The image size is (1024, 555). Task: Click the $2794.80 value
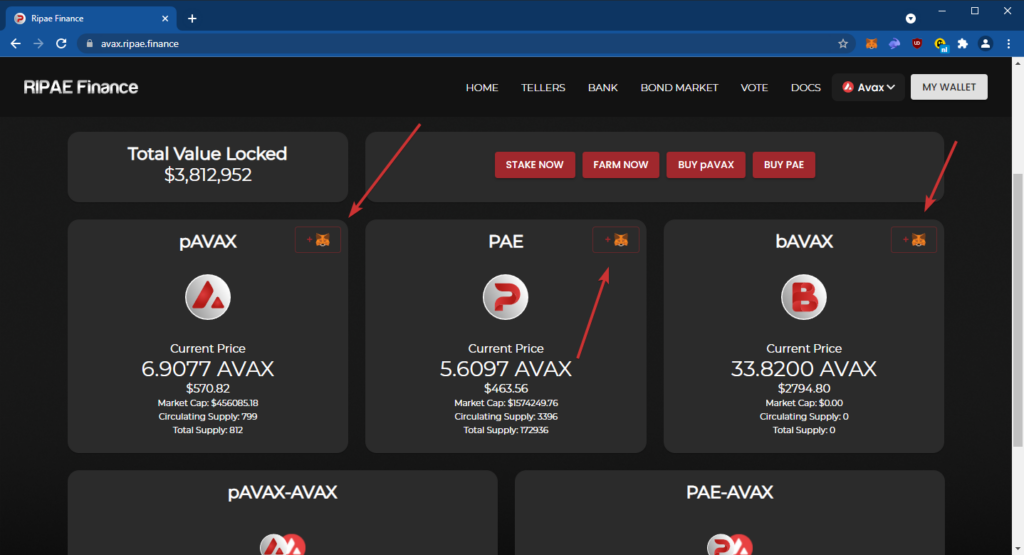pos(804,388)
